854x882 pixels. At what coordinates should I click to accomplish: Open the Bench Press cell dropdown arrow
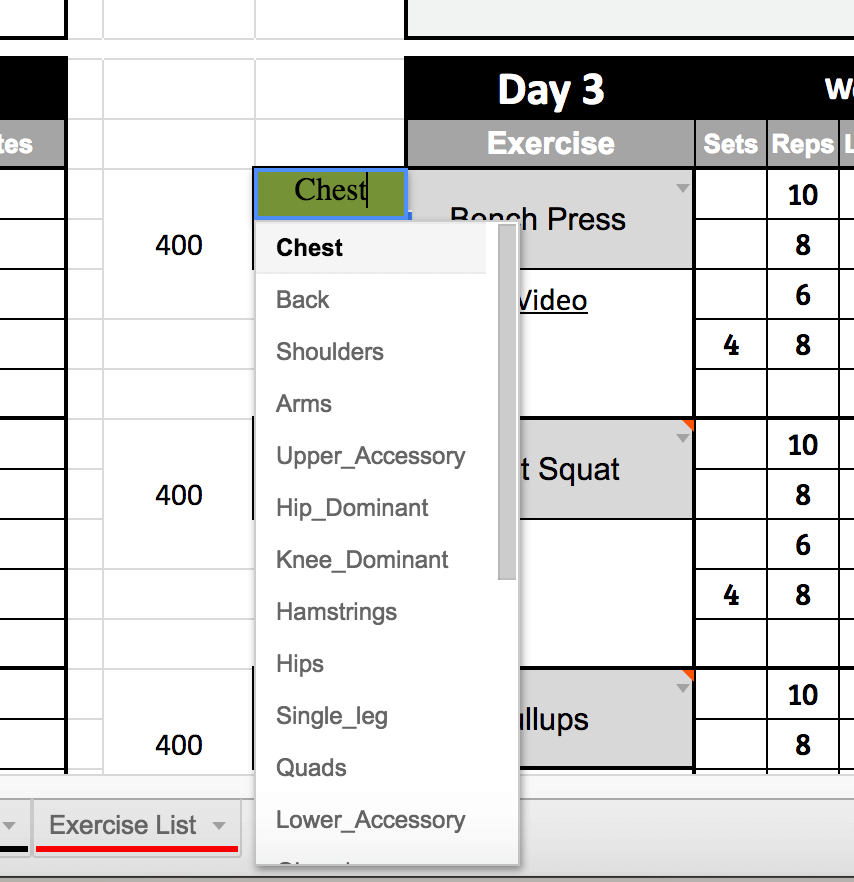pos(683,188)
